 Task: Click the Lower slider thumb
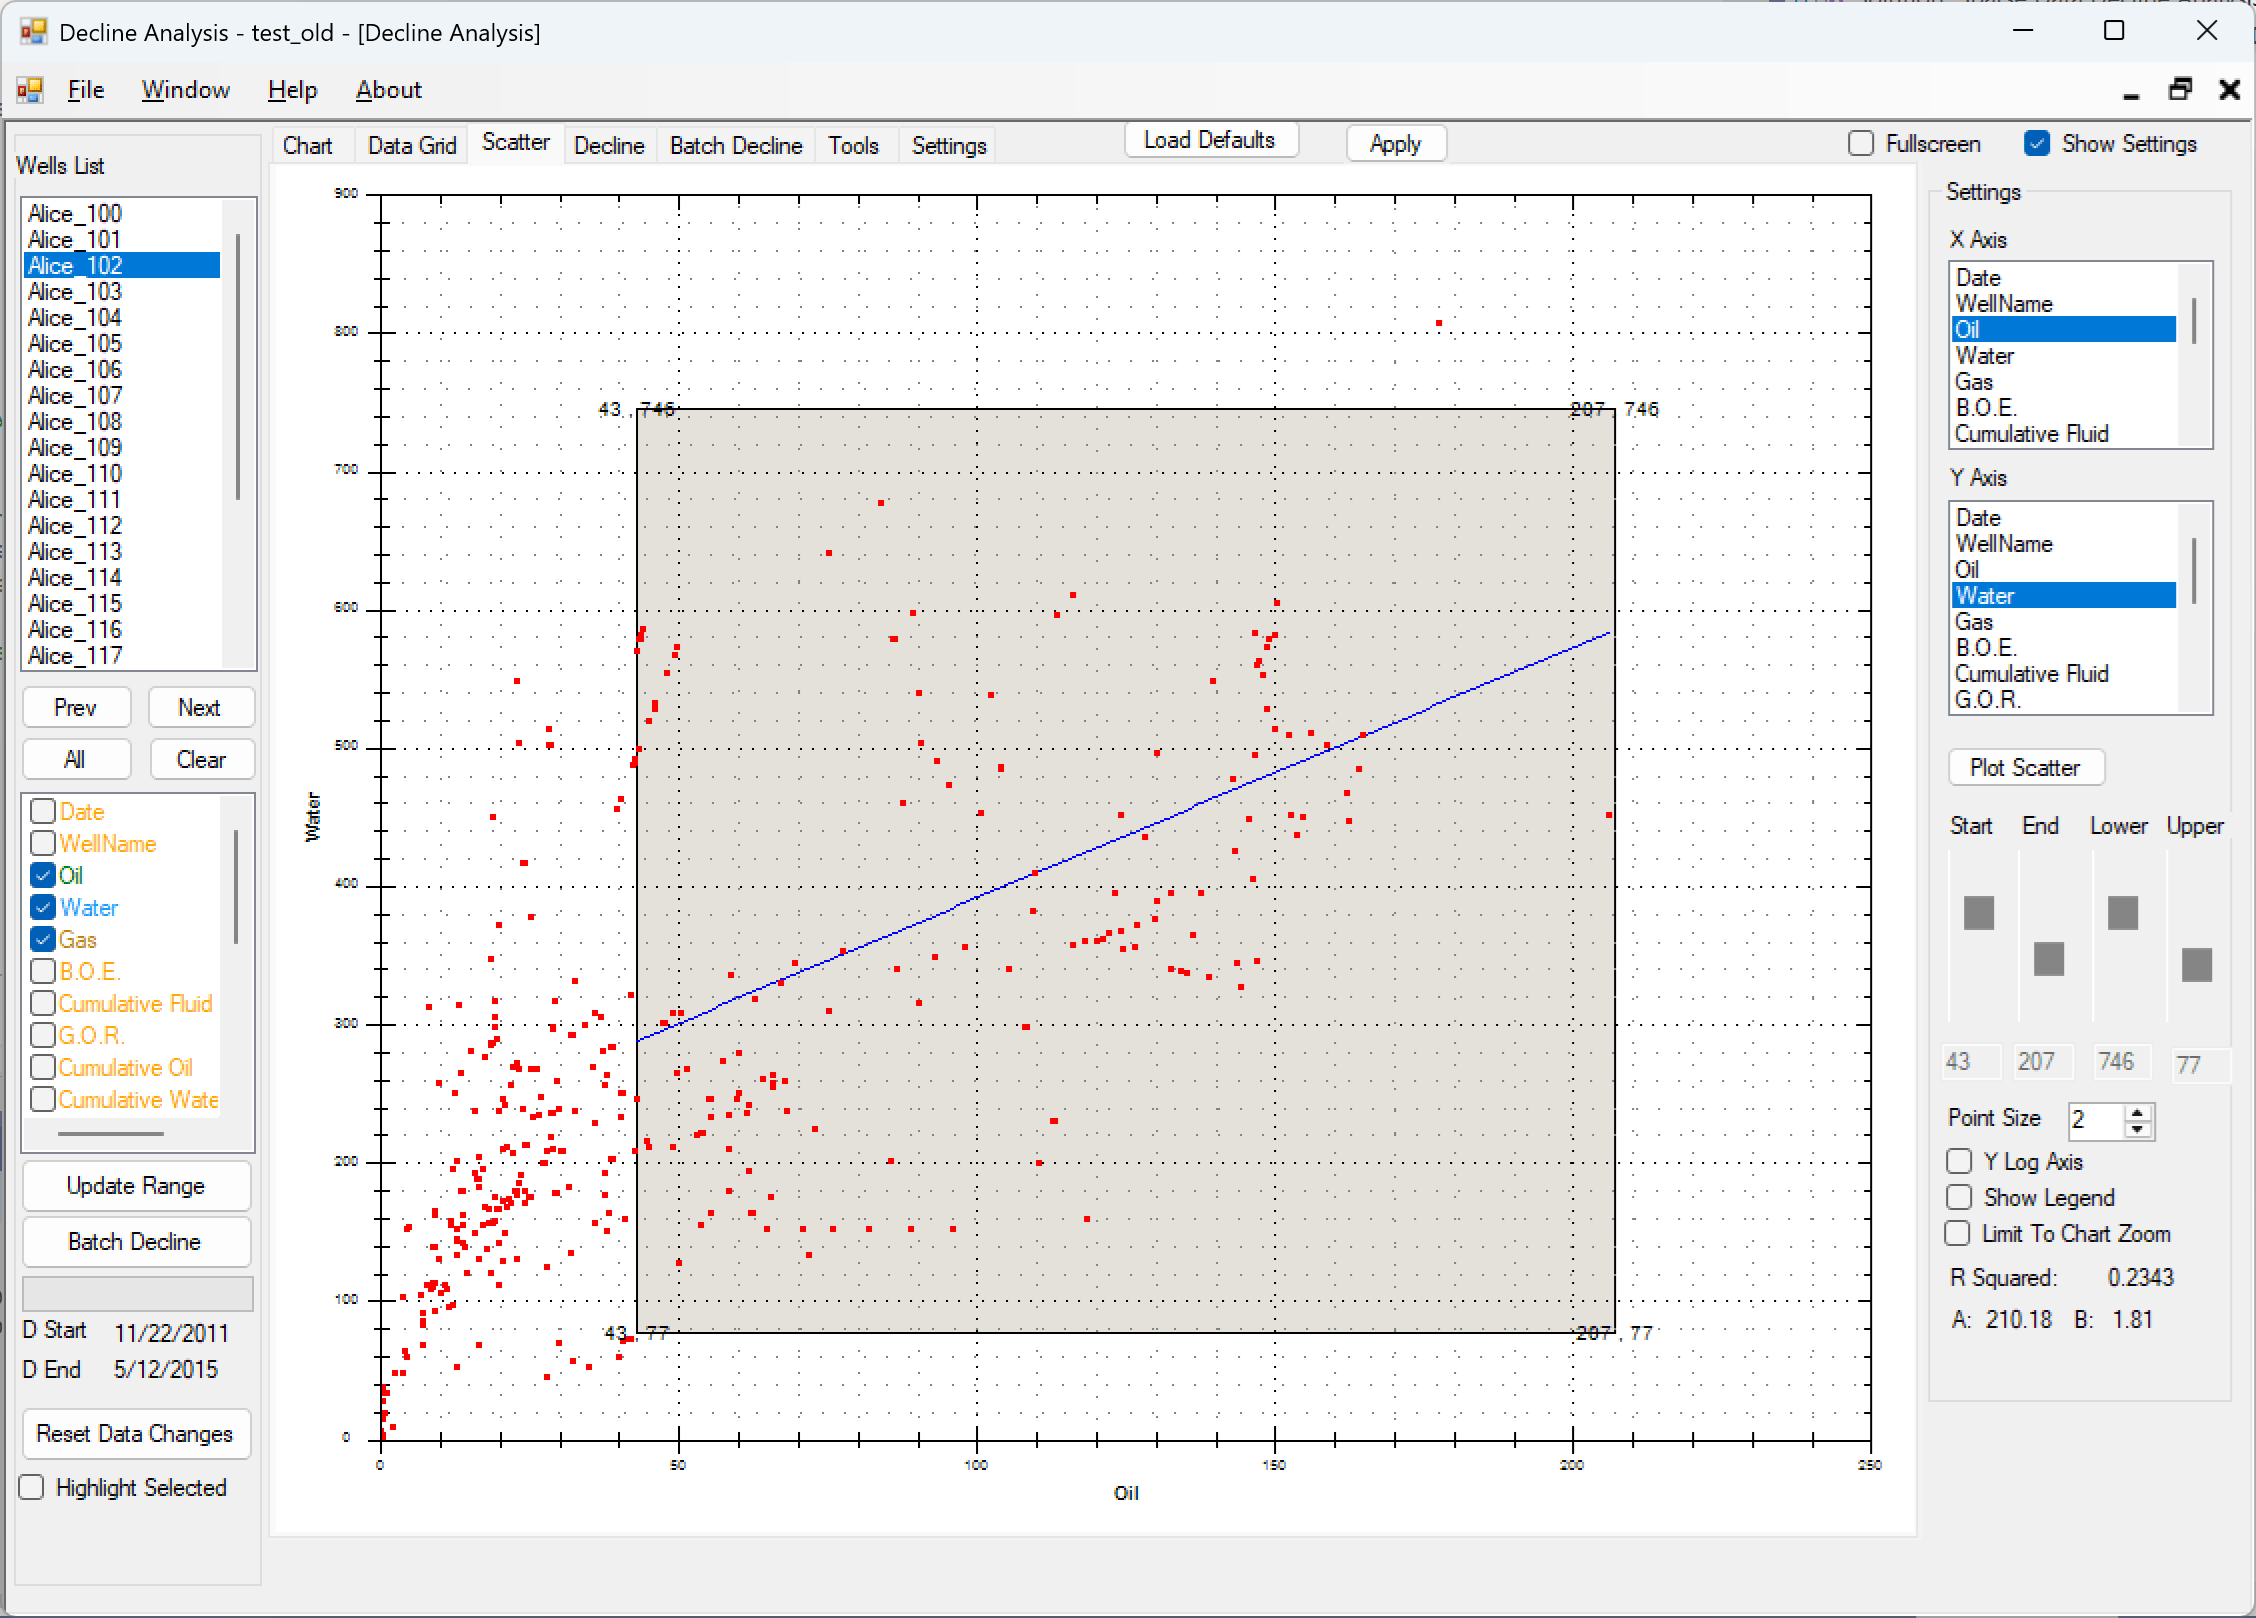coord(2122,912)
